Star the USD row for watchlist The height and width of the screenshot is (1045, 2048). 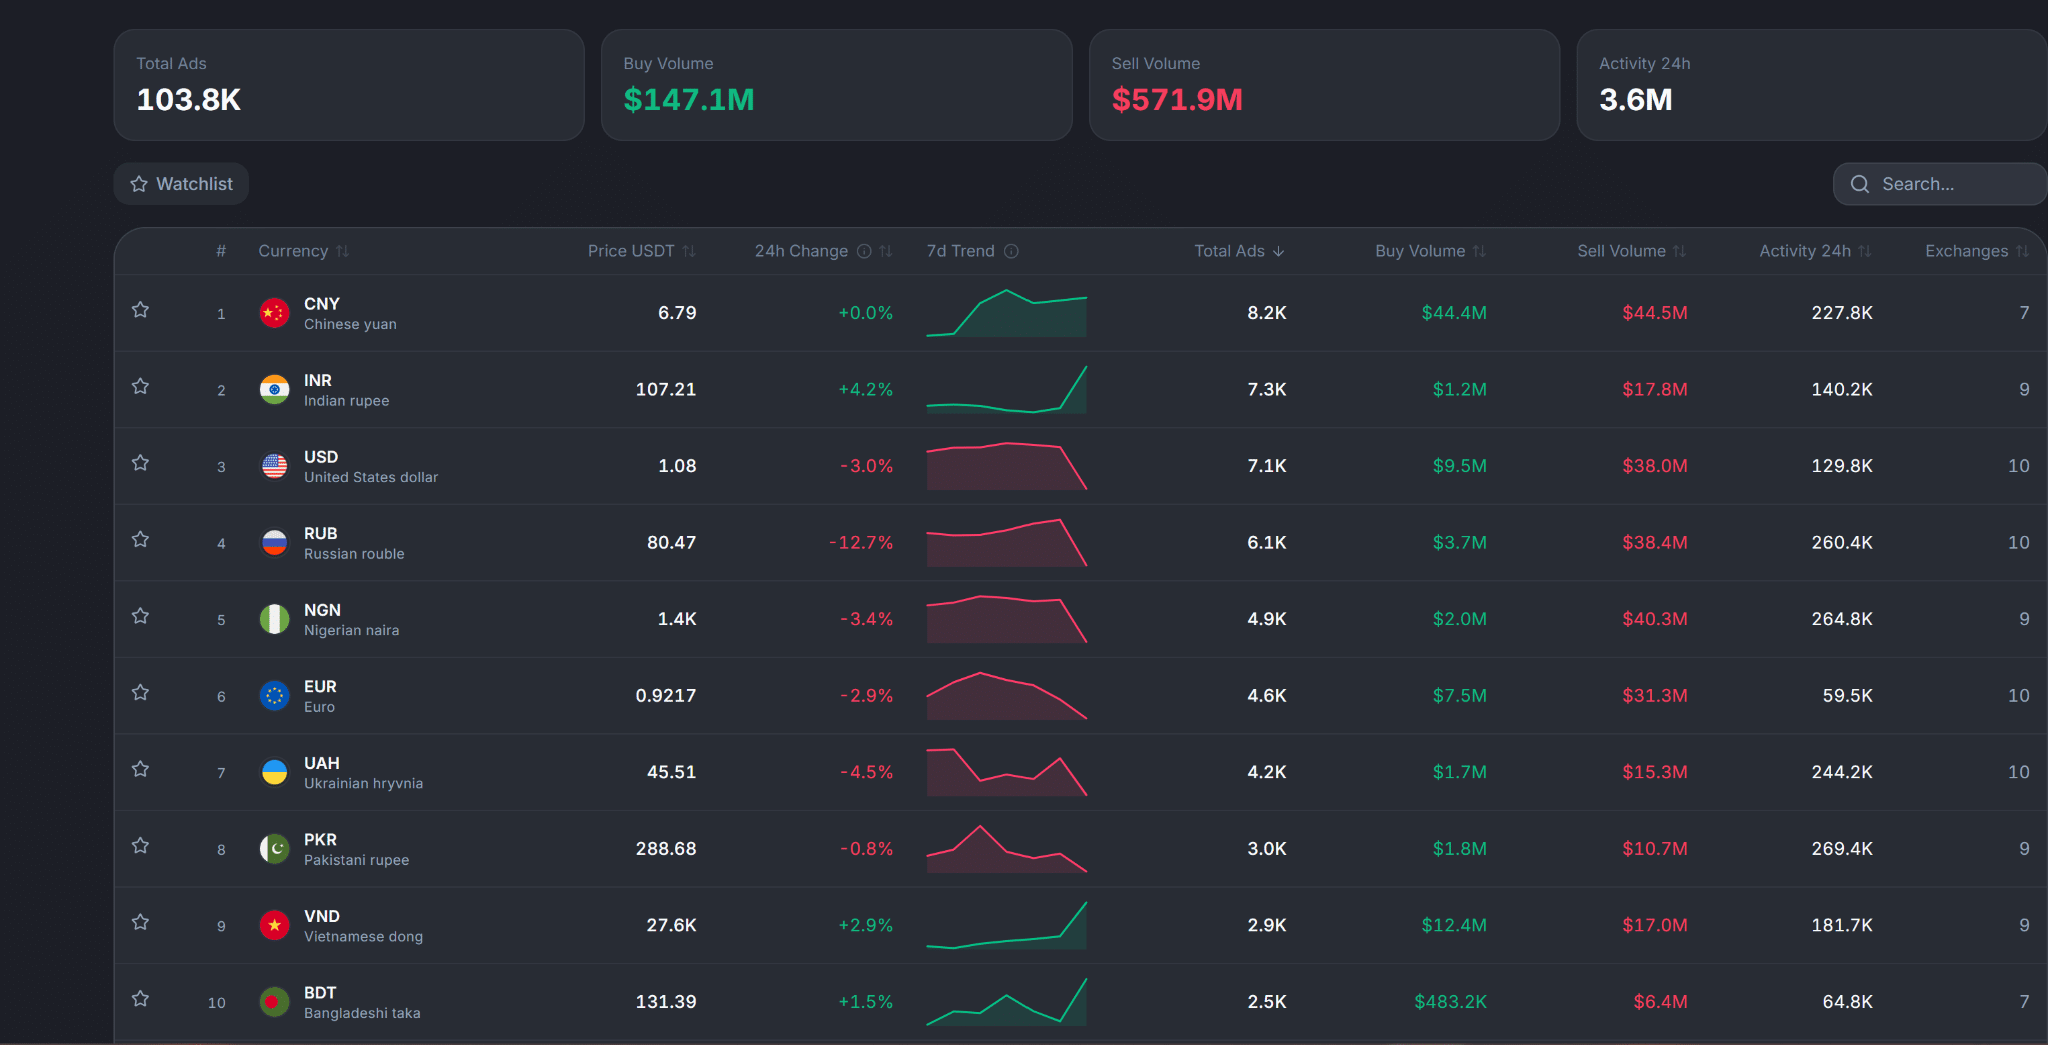pos(141,463)
